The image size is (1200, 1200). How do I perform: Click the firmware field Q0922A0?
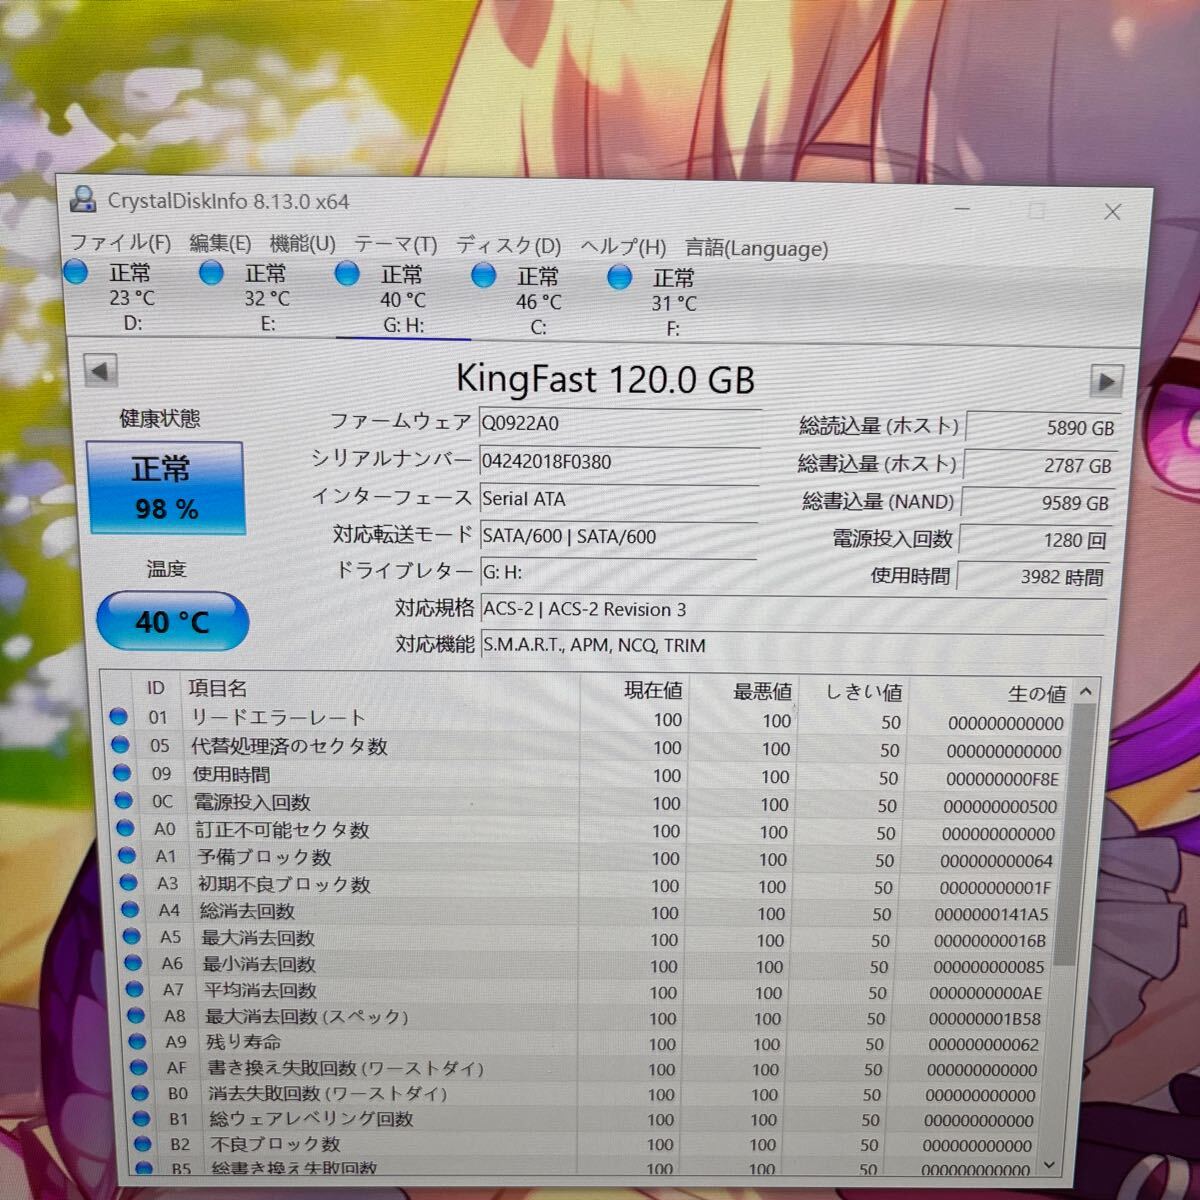coord(619,423)
